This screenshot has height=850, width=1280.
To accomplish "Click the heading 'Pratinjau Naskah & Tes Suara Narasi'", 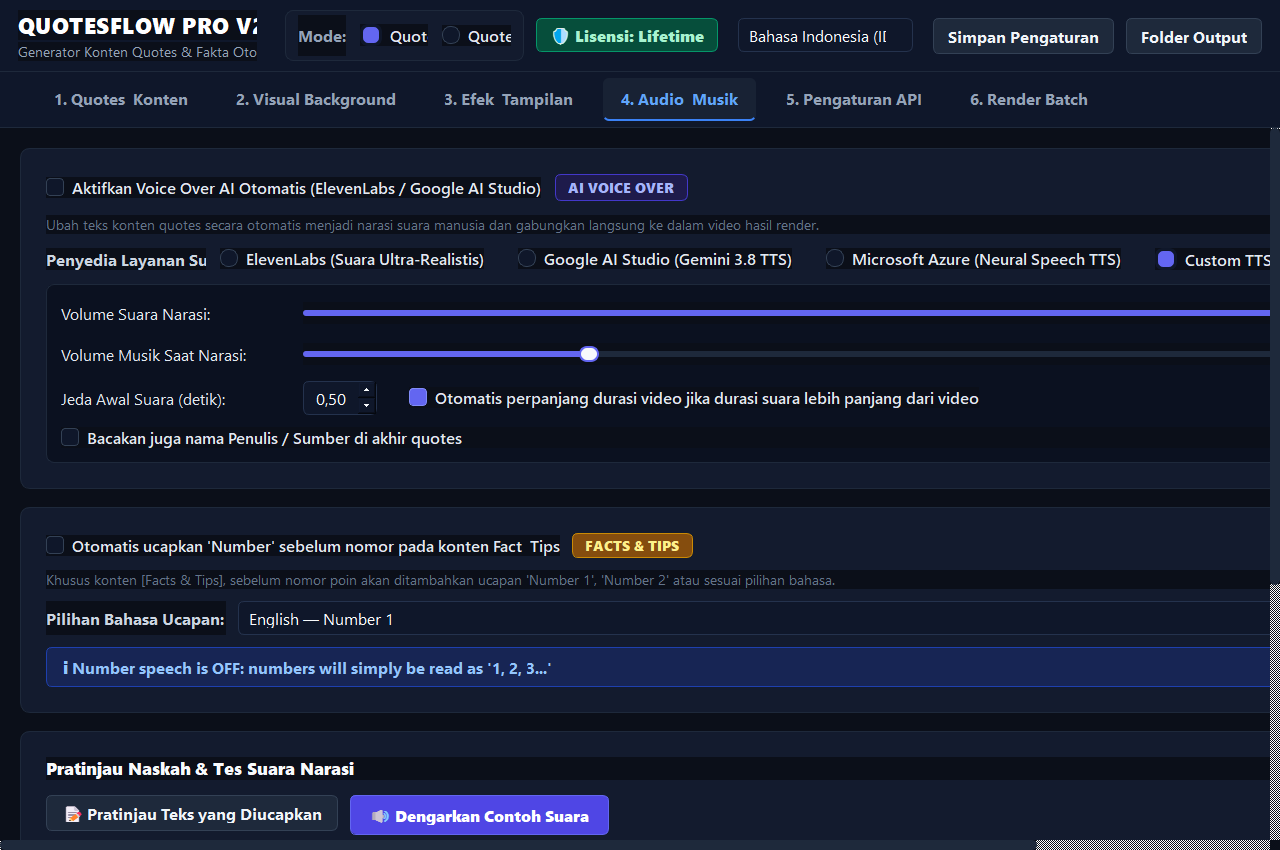I will 200,769.
